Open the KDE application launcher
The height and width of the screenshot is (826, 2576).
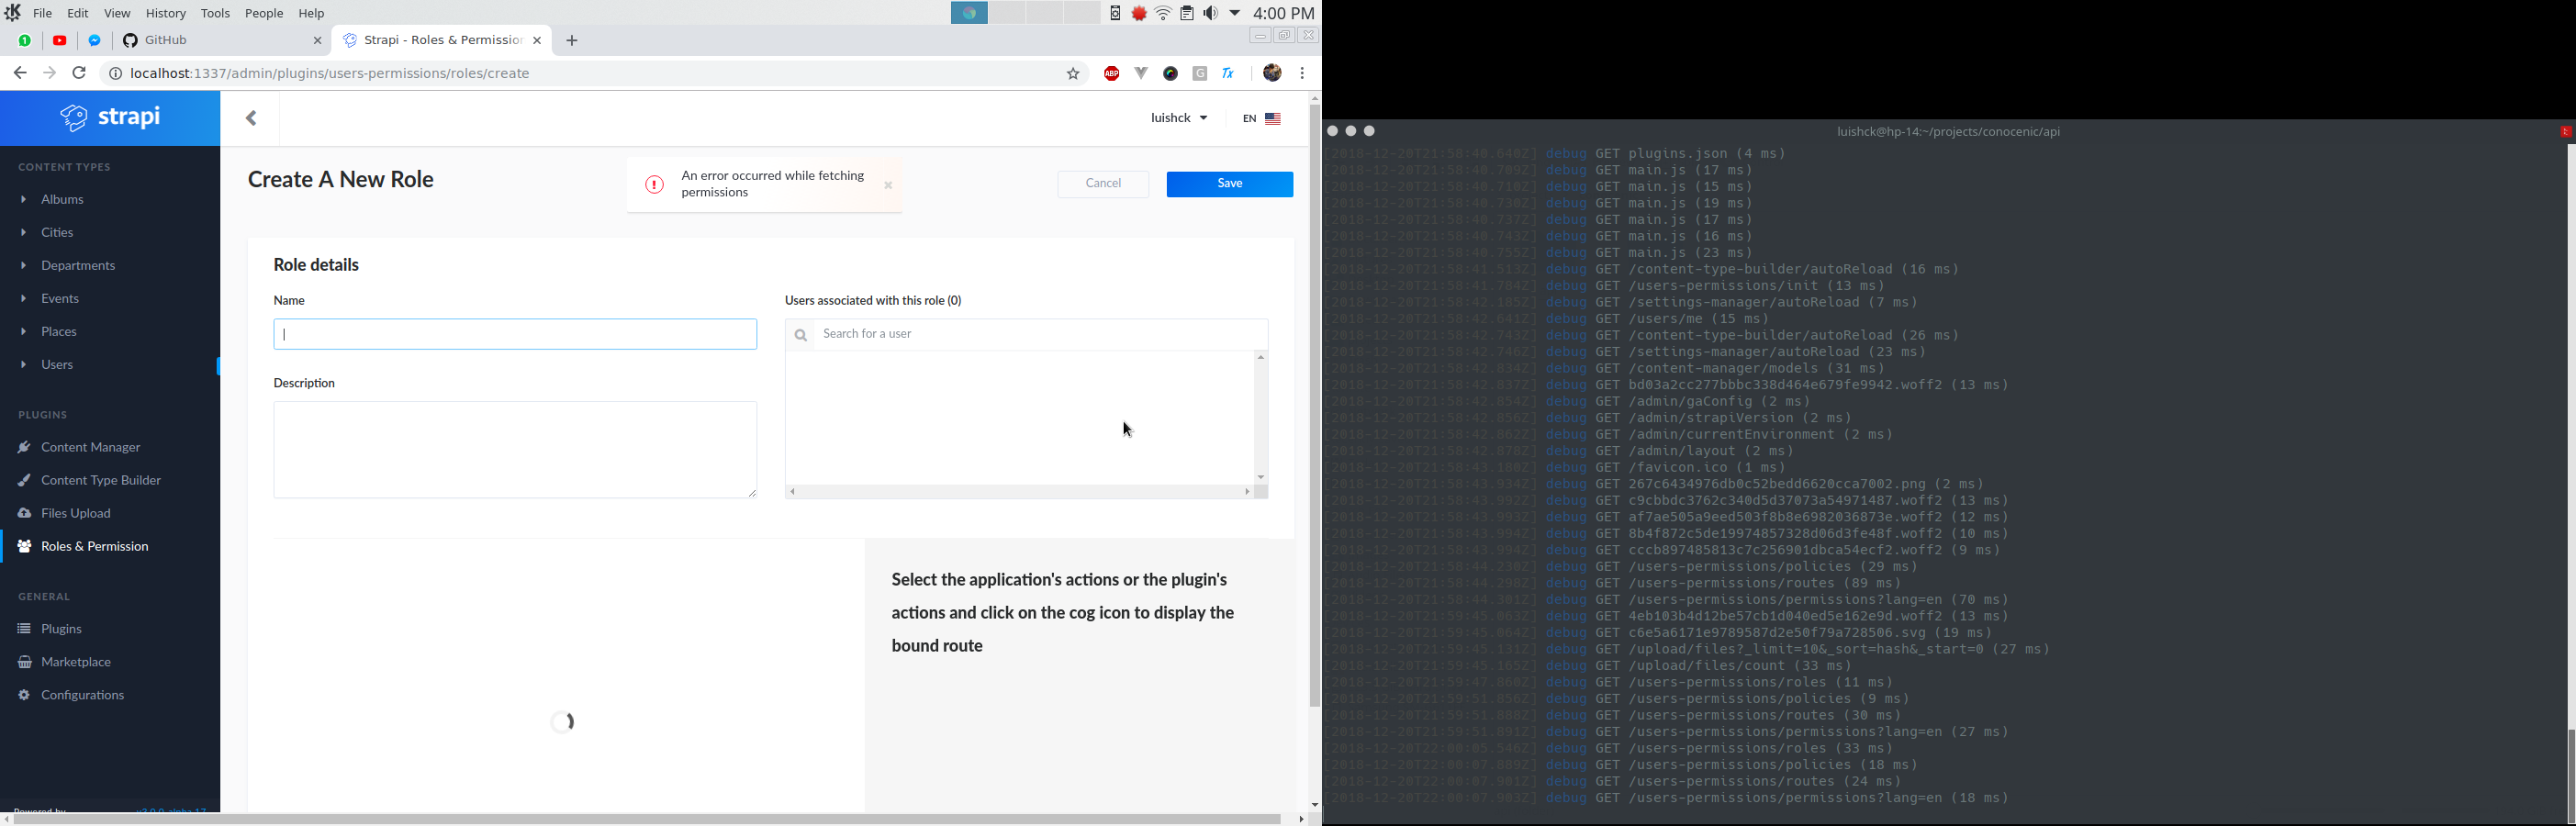point(13,13)
